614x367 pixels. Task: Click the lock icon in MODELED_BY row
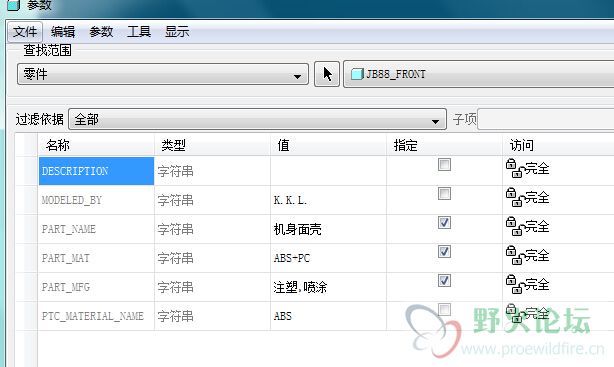click(515, 197)
